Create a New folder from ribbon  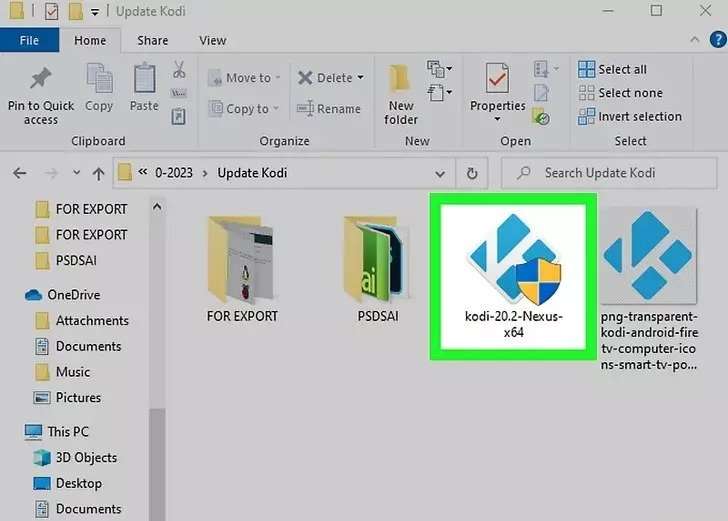pos(400,95)
